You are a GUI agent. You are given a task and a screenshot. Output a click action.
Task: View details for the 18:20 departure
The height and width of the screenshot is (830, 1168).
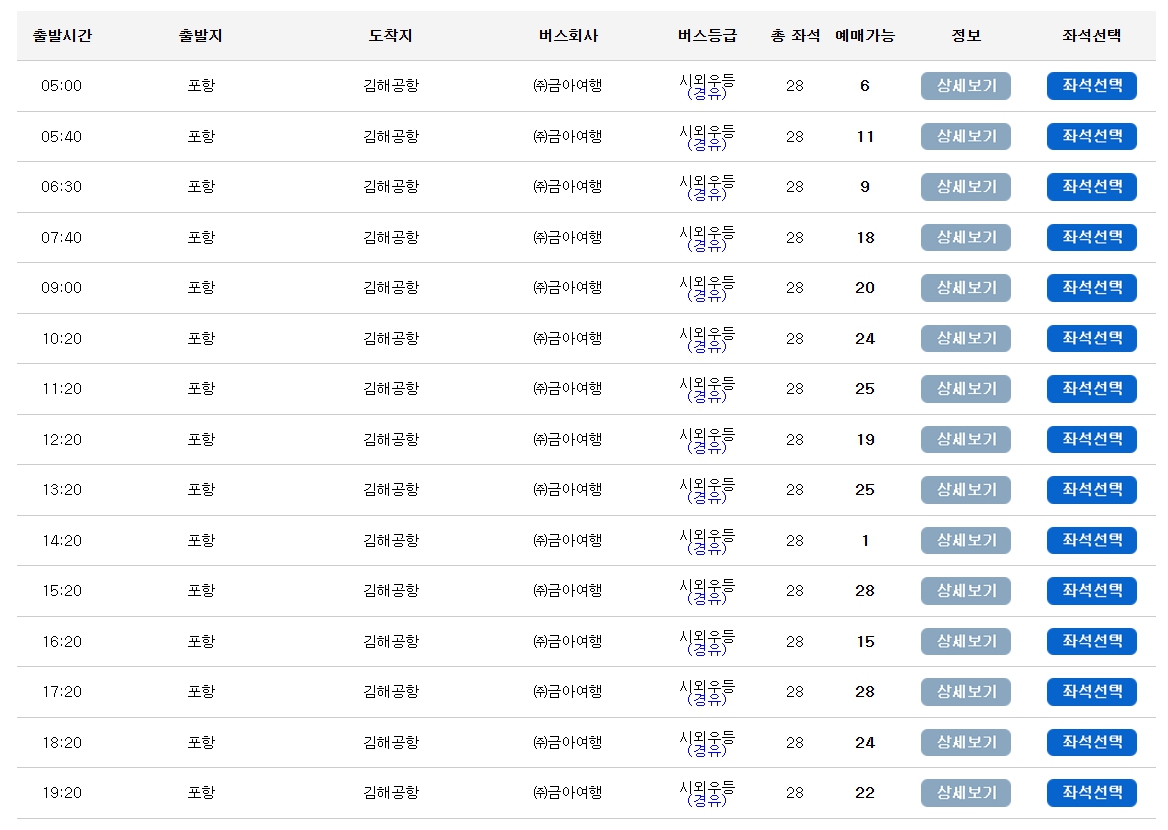[x=964, y=742]
